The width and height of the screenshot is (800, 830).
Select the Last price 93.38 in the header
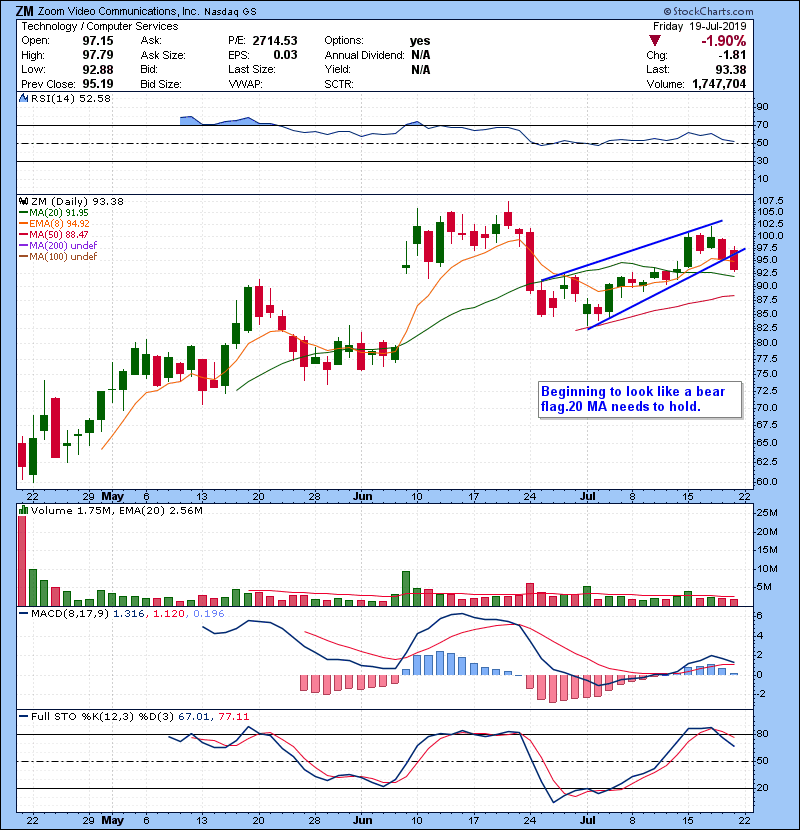click(731, 69)
